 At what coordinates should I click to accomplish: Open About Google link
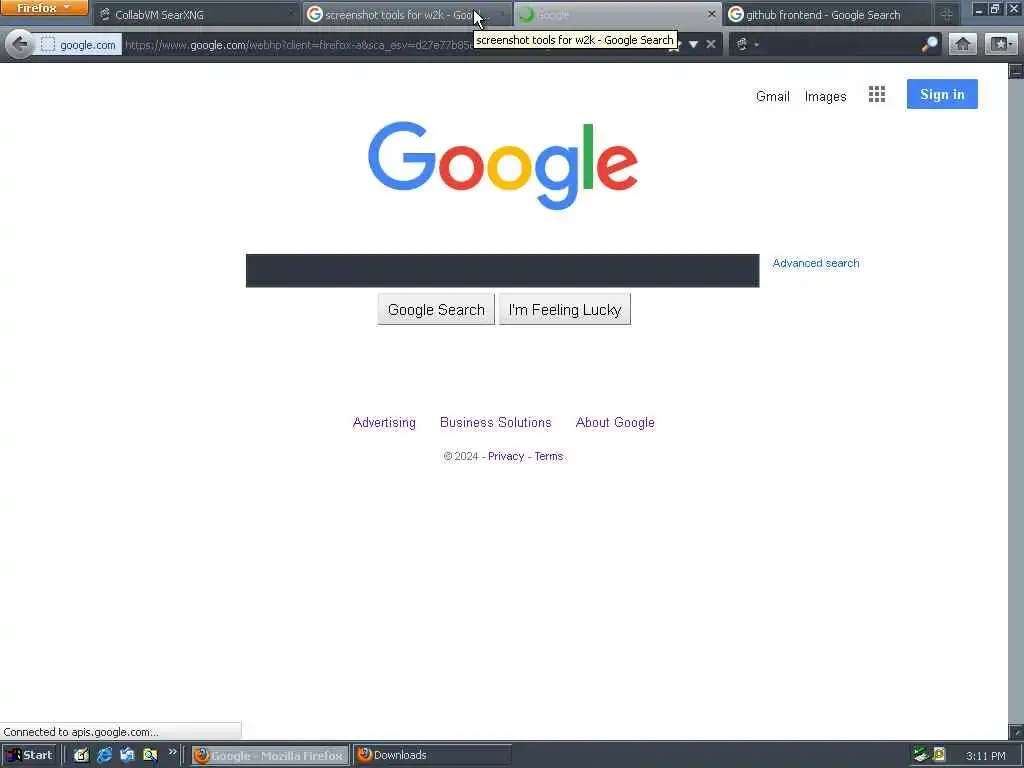[x=615, y=423]
